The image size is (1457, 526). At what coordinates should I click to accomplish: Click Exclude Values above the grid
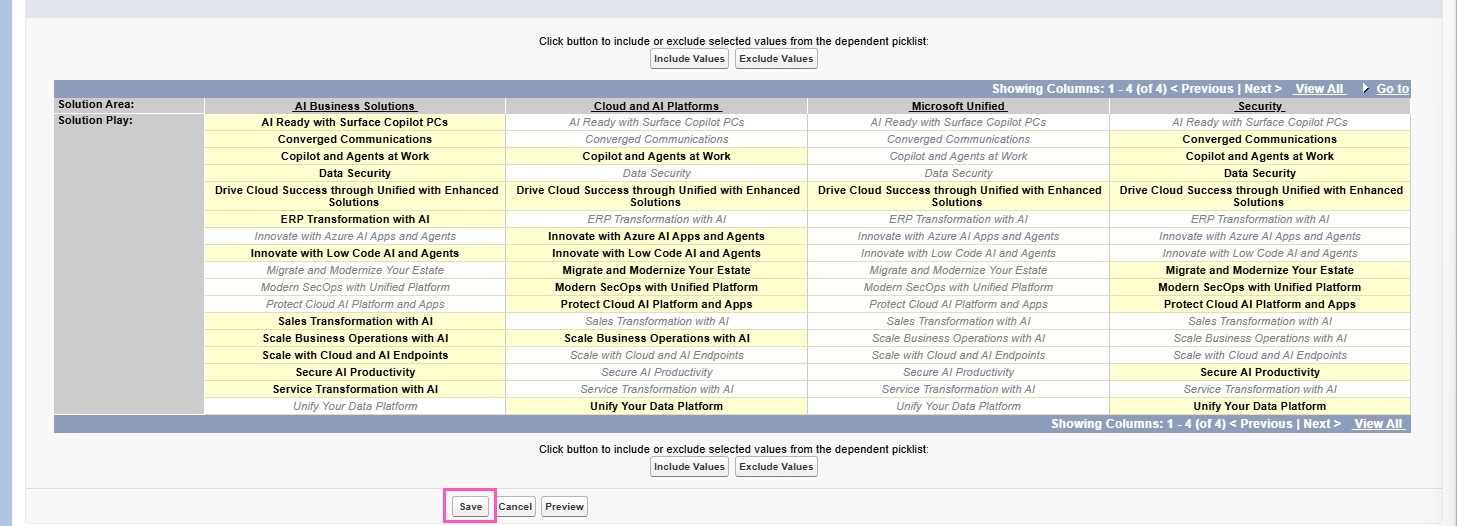tap(776, 59)
